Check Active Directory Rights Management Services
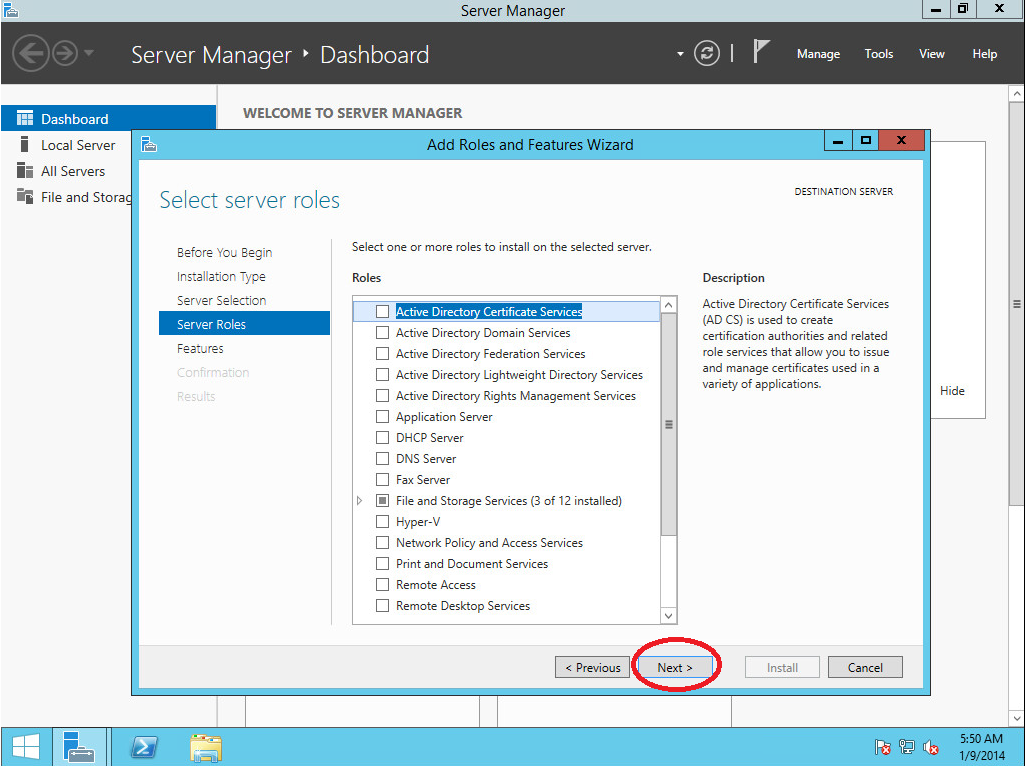Screen dimensions: 1025x766 click(x=382, y=395)
